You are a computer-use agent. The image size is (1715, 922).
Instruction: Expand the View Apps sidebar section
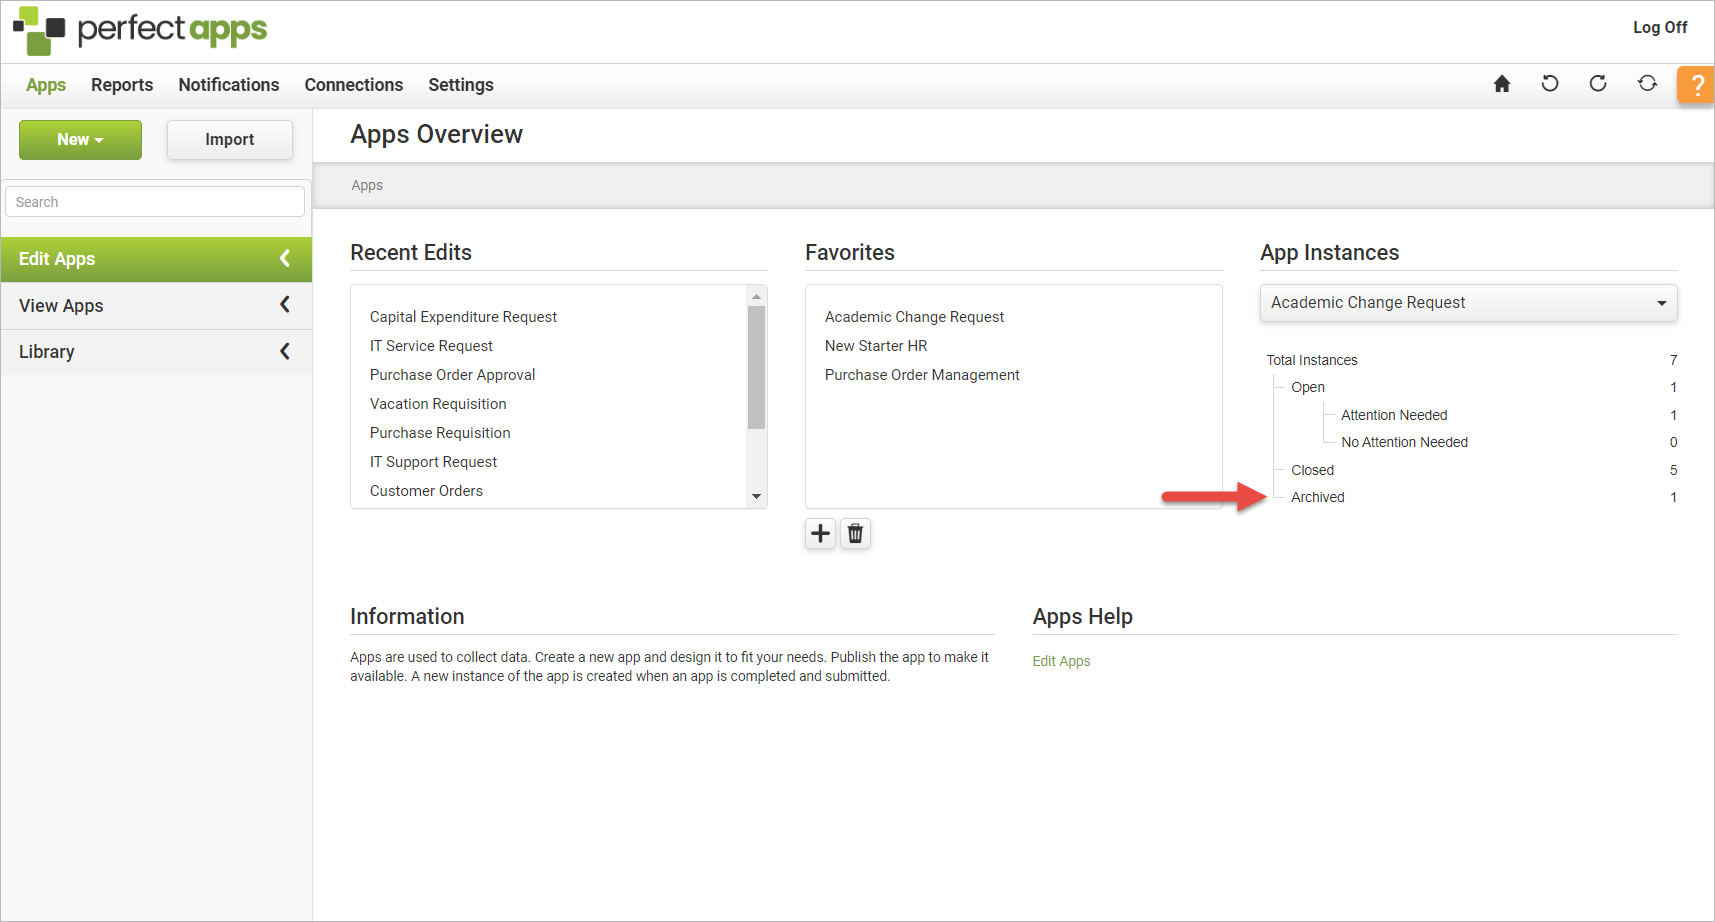pyautogui.click(x=155, y=306)
